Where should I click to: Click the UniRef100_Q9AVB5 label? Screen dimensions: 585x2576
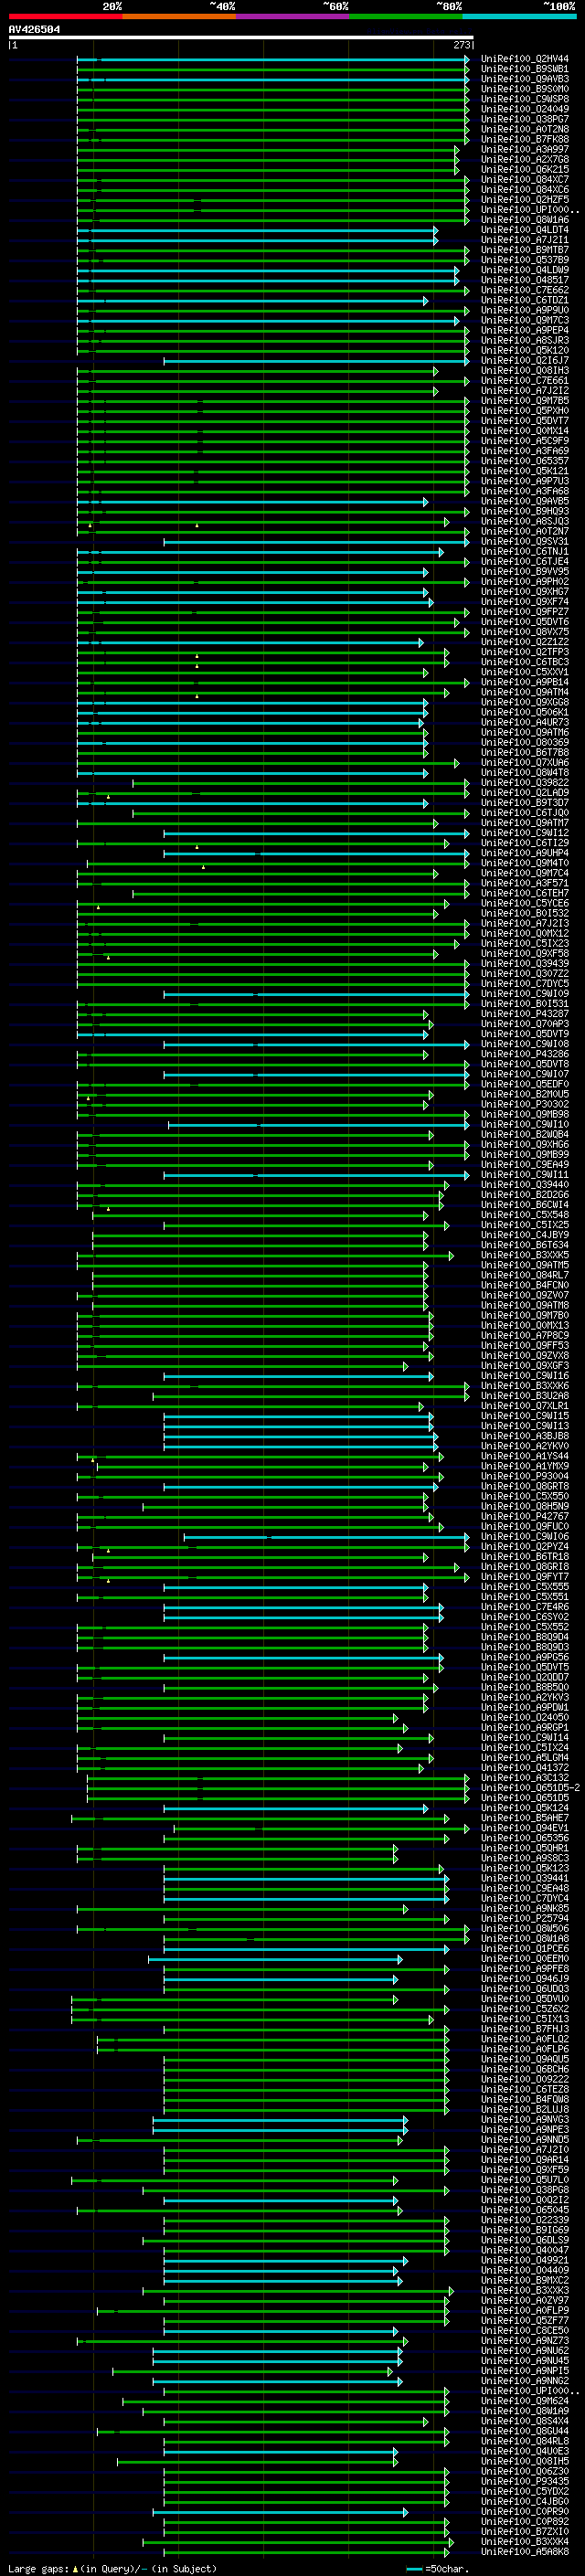pyautogui.click(x=525, y=501)
